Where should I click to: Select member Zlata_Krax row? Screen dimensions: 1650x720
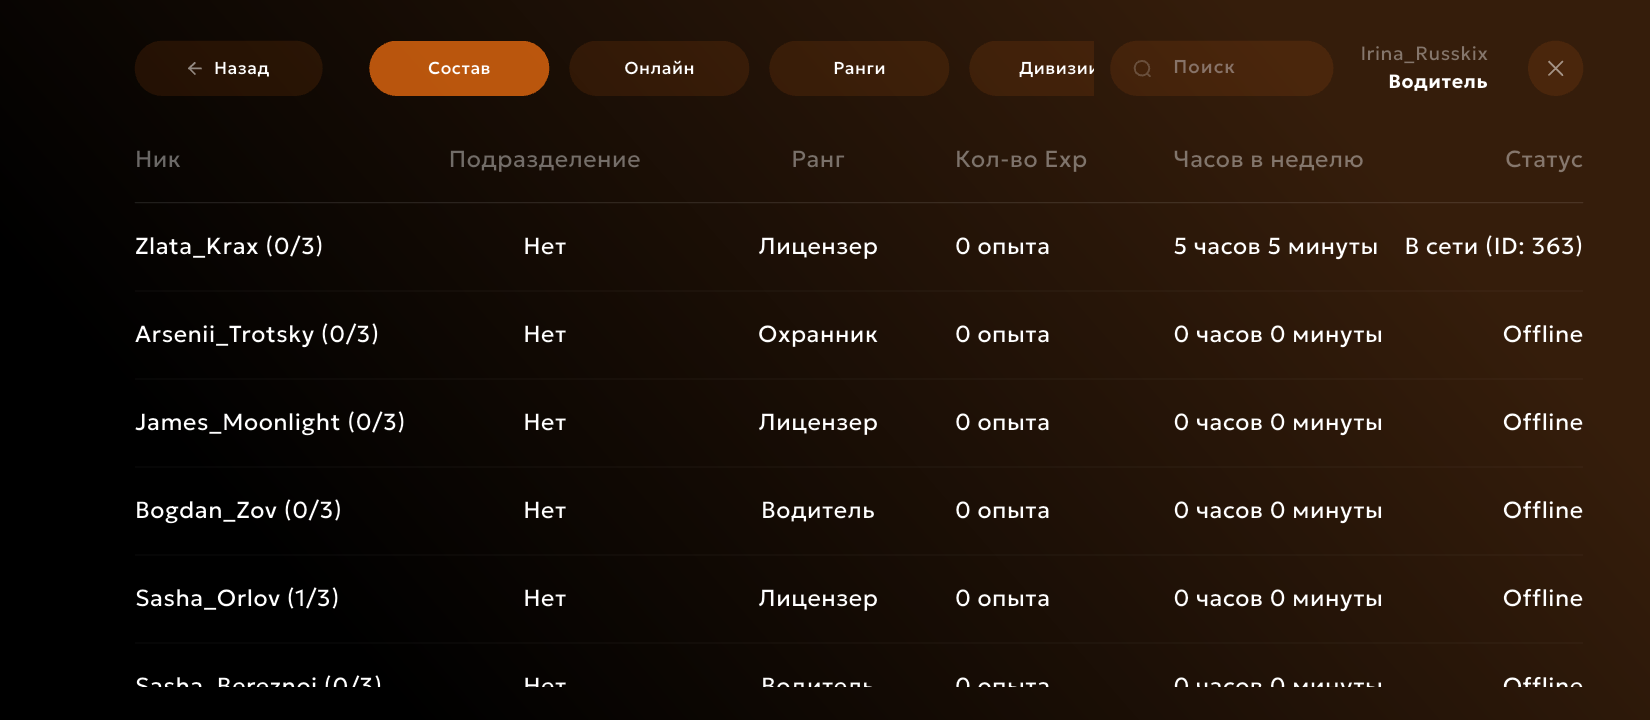tap(229, 246)
